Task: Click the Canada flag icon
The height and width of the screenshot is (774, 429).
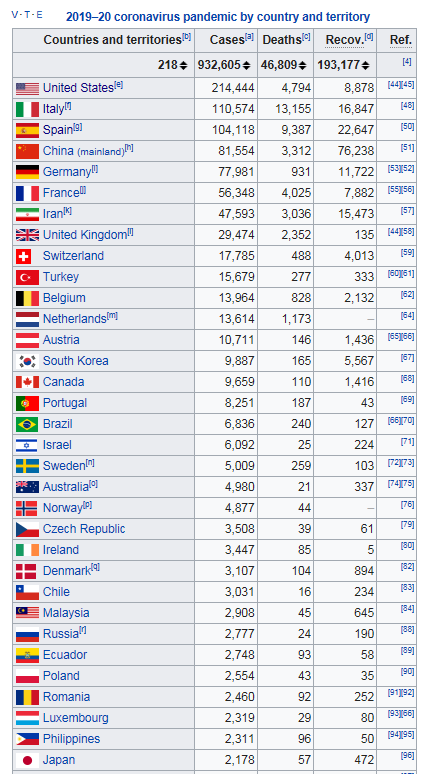Action: [27, 382]
